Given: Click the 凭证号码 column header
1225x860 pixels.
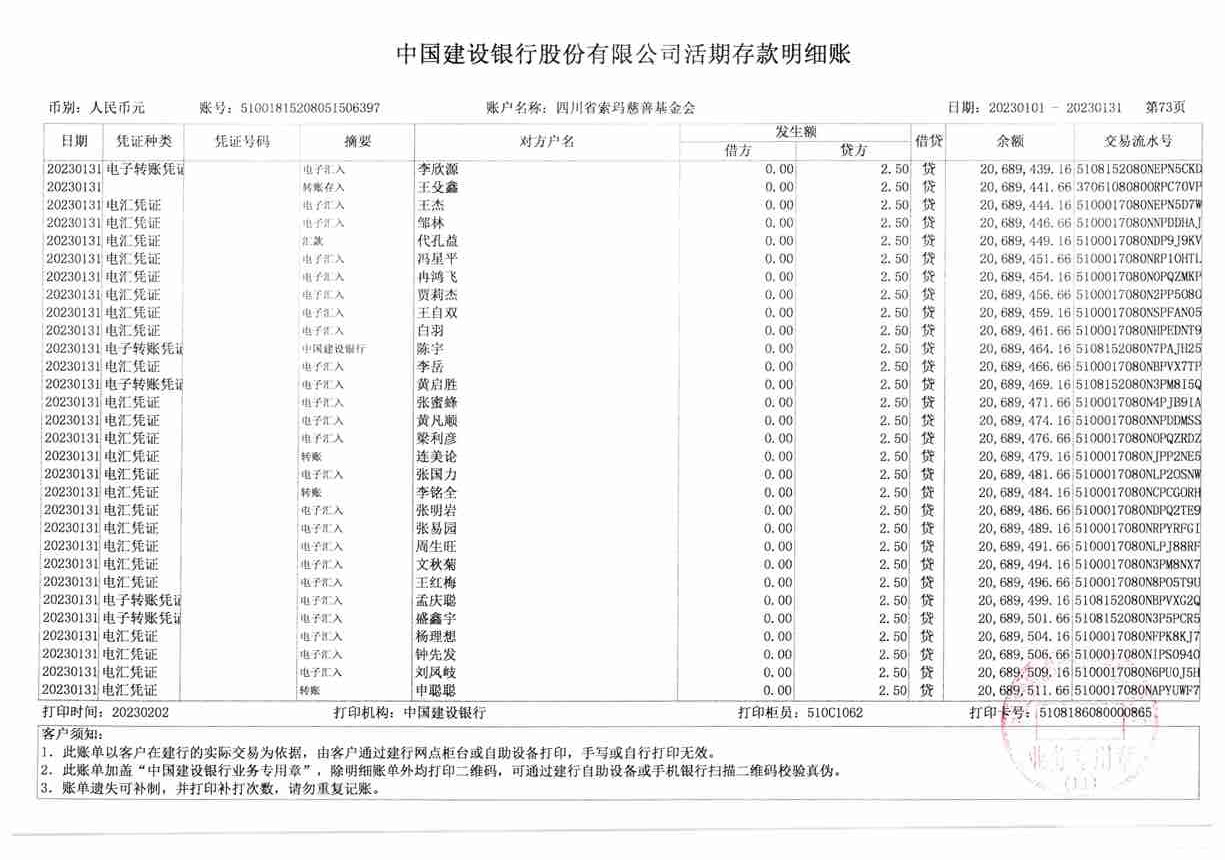Looking at the screenshot, I should click(242, 141).
